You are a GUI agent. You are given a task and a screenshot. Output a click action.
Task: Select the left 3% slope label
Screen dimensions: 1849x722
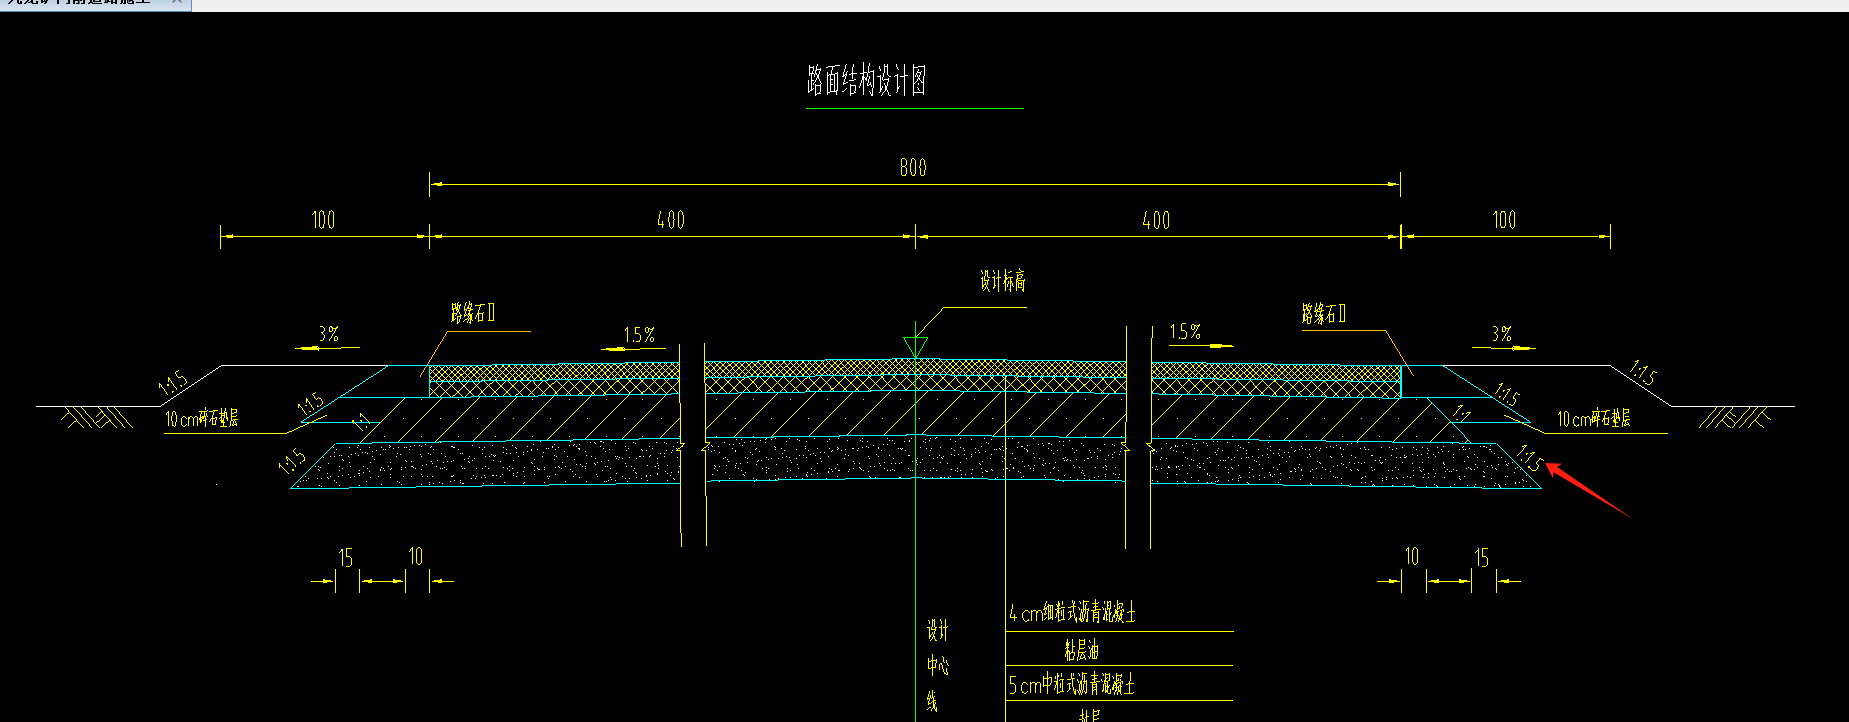click(x=329, y=334)
